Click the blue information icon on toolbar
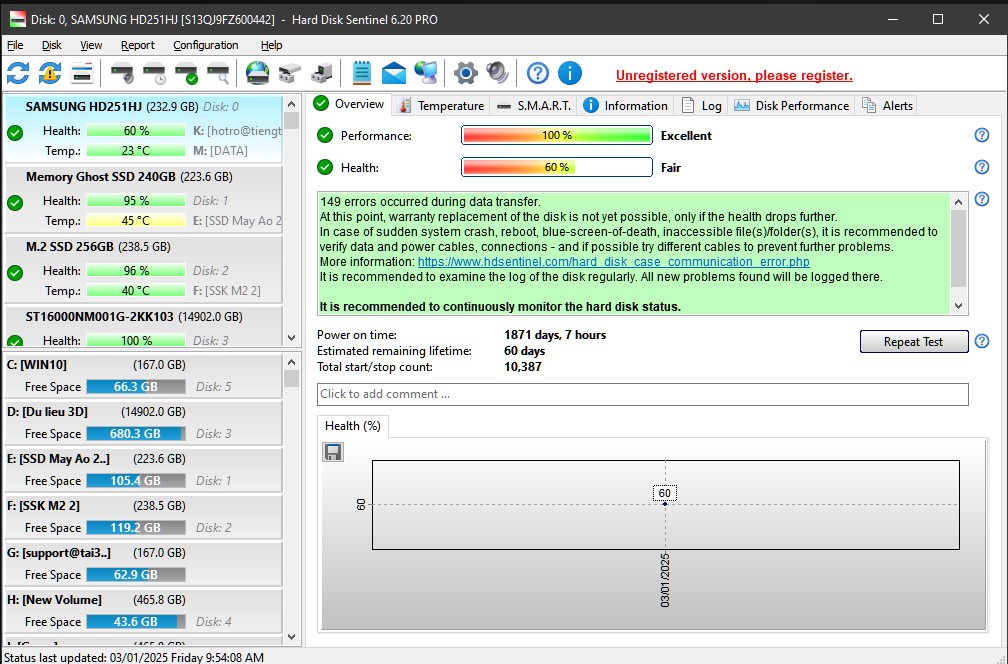Viewport: 1008px width, 664px height. 570,72
